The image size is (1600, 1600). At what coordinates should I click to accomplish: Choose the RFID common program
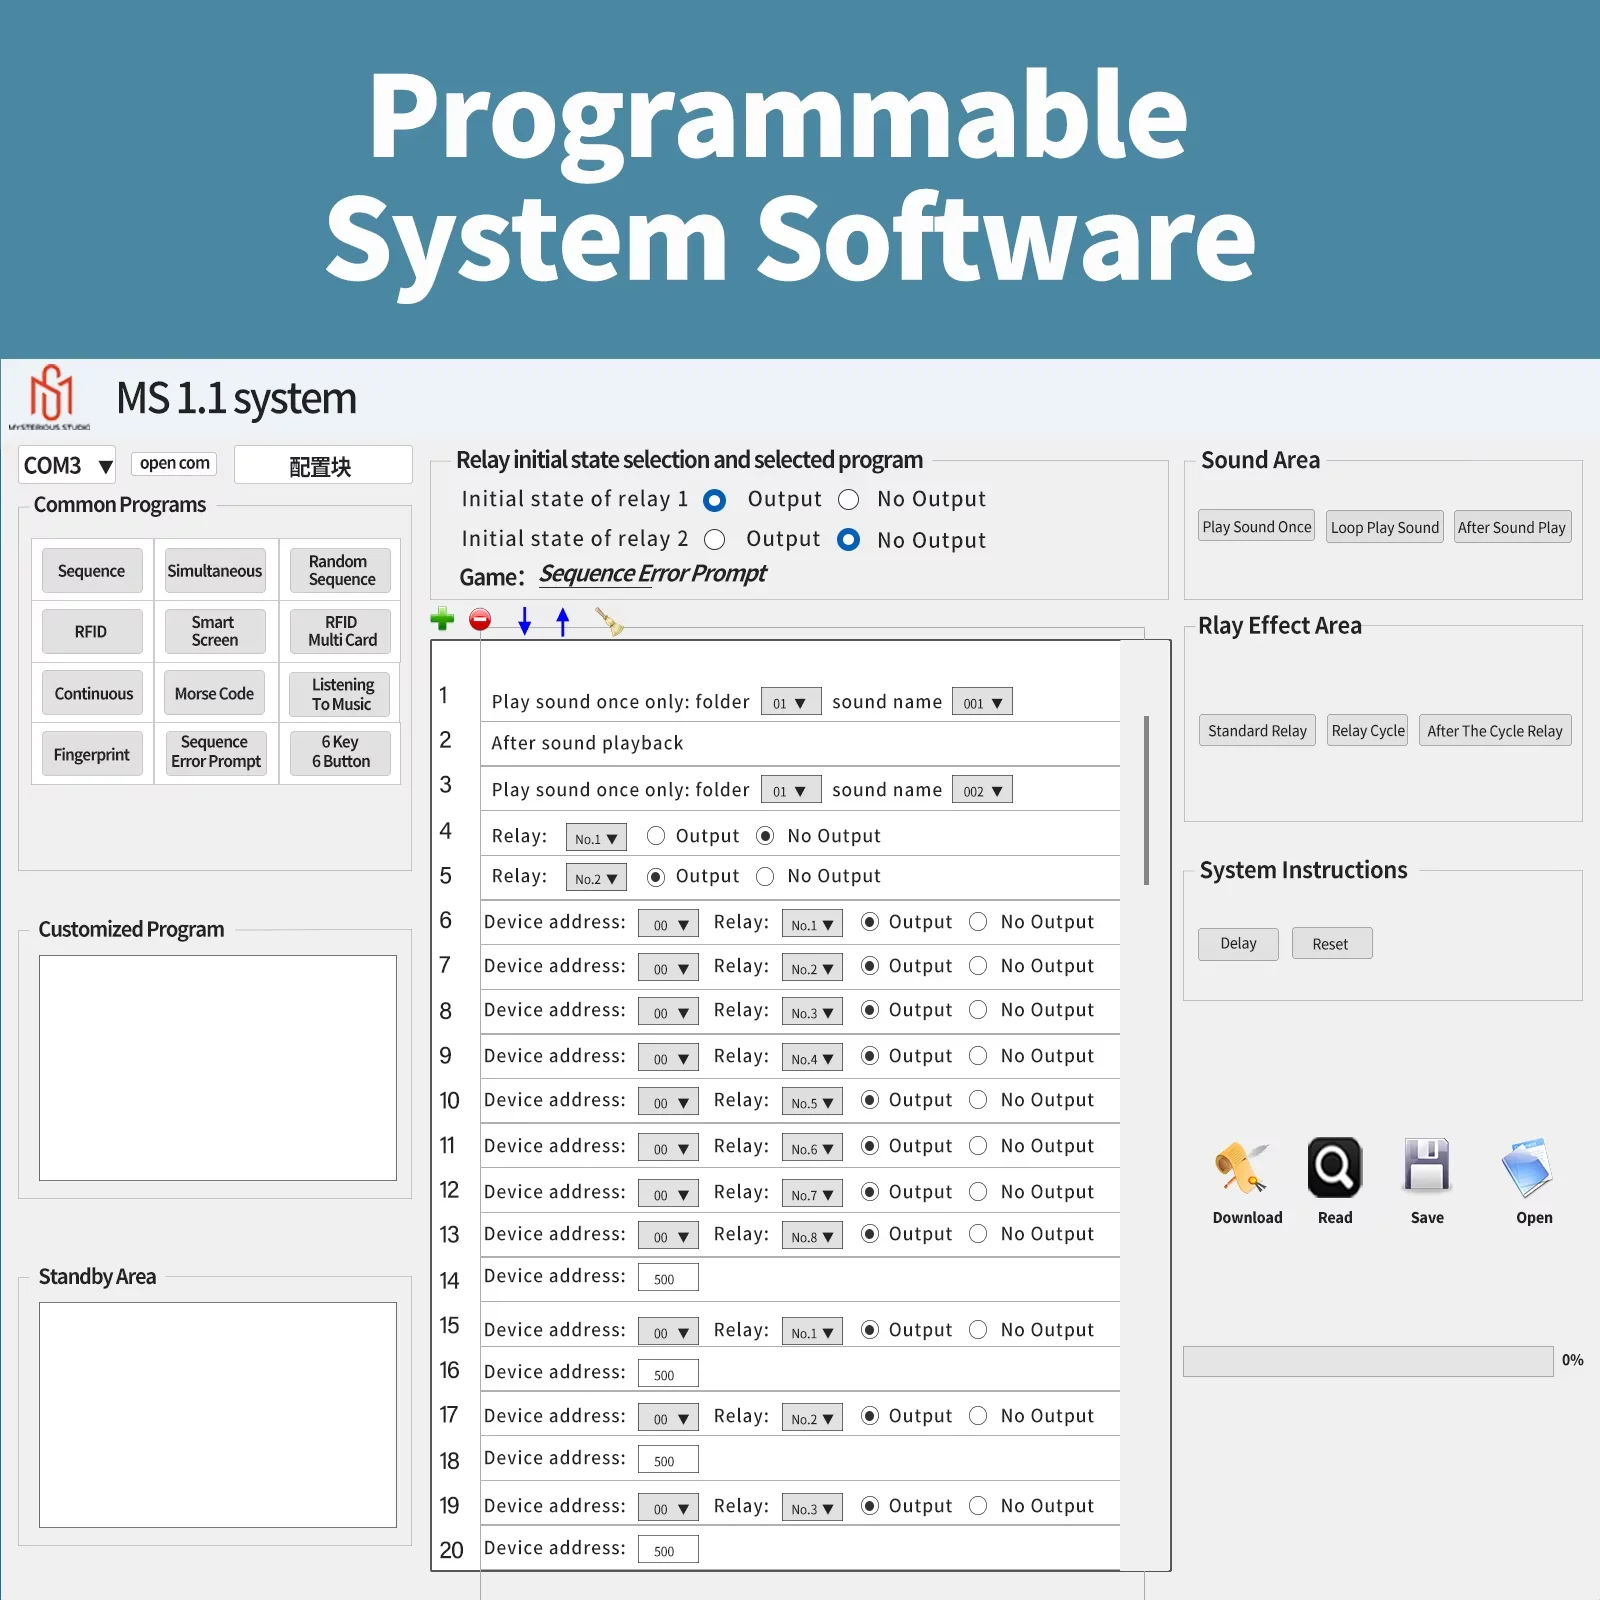92,632
